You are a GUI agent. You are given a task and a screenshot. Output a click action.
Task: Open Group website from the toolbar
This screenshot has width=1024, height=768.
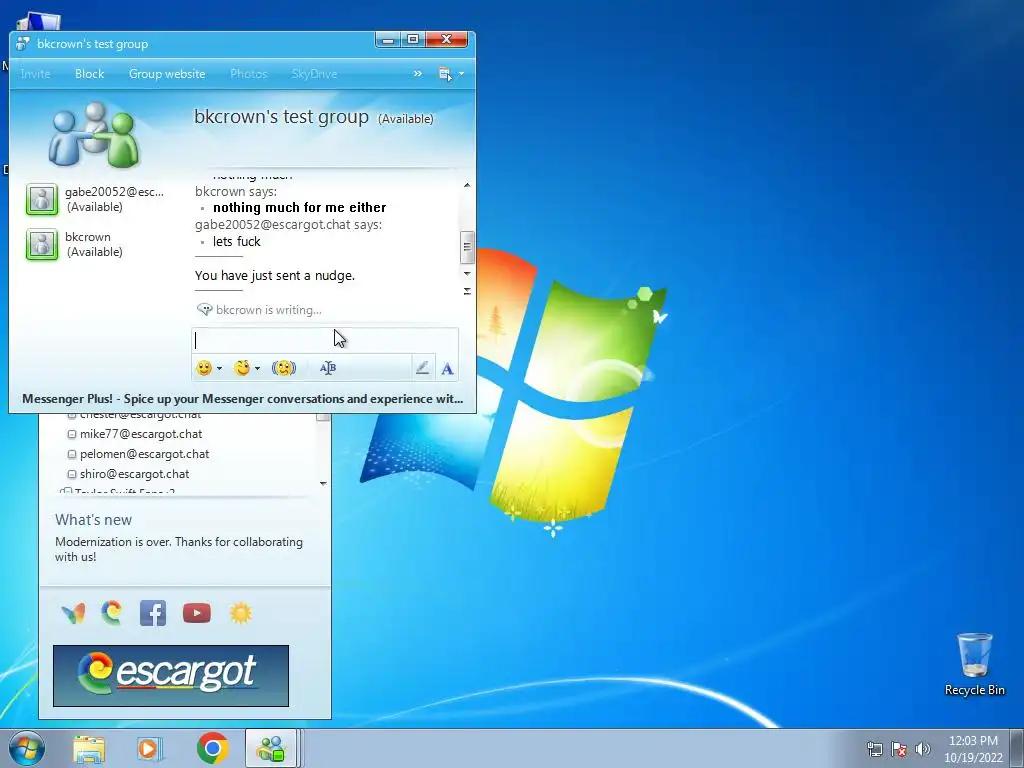167,74
